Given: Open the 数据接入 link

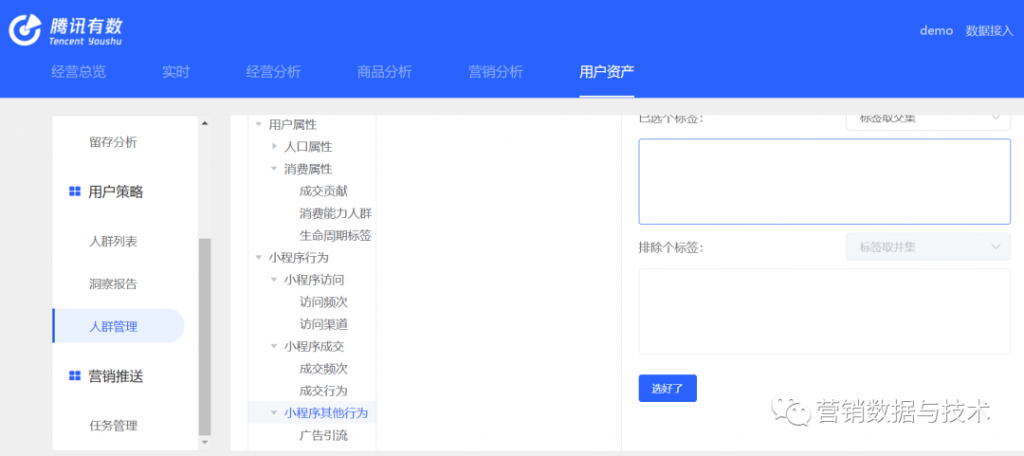Looking at the screenshot, I should pyautogui.click(x=988, y=31).
